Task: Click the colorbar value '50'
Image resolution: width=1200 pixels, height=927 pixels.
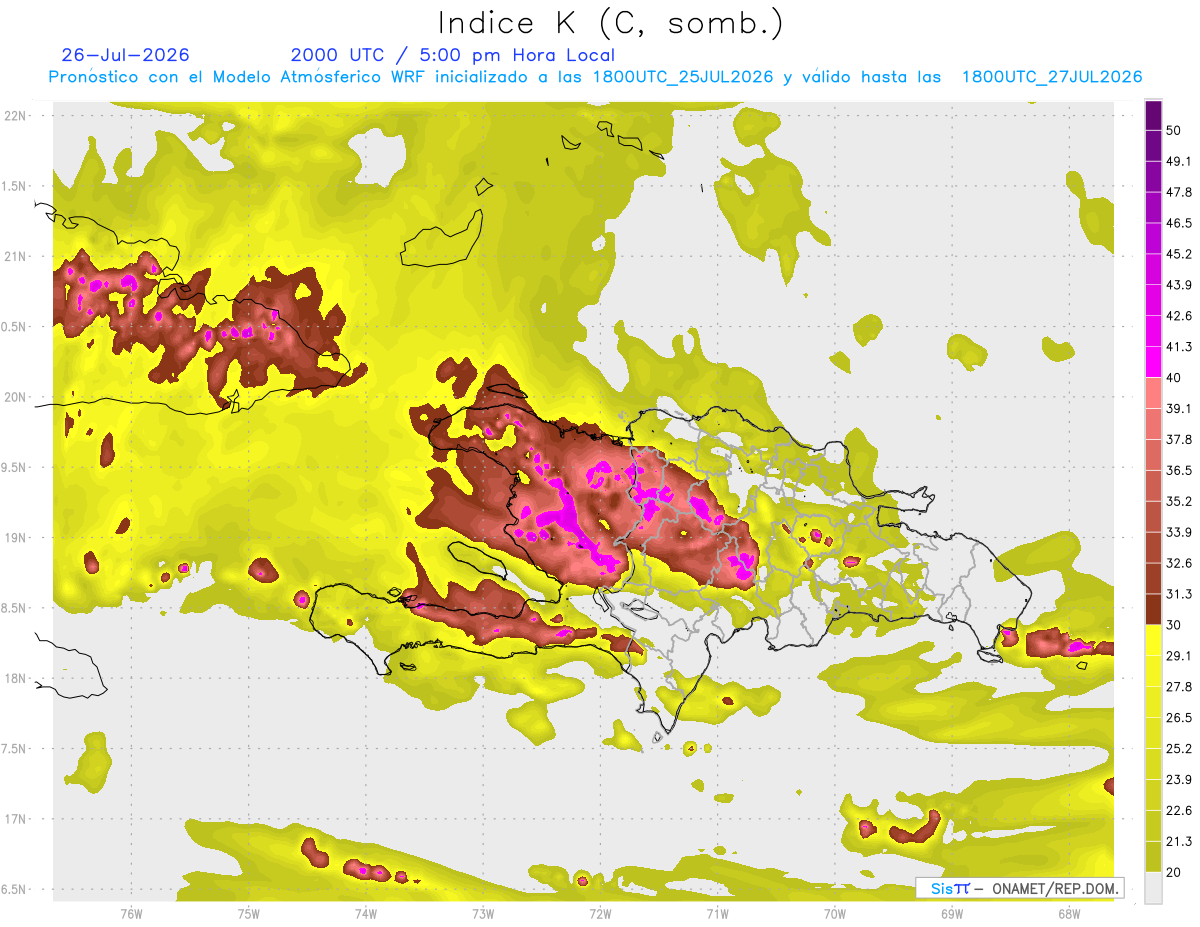Action: [1174, 130]
